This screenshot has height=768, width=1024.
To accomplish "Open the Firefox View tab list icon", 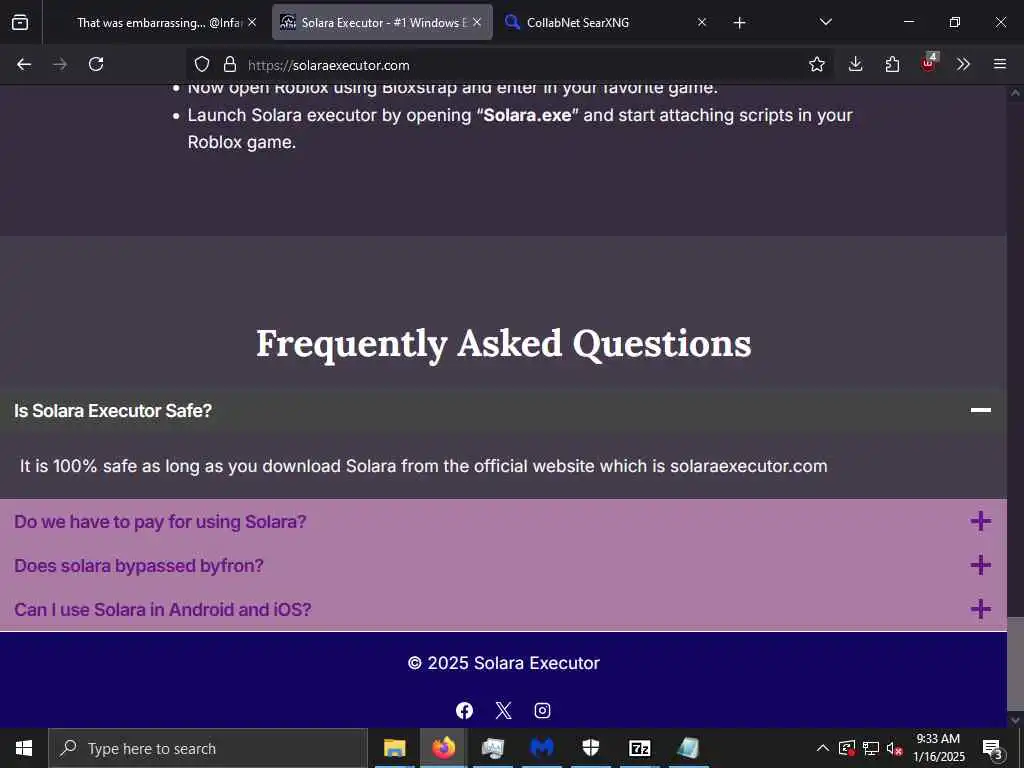I will 20,22.
